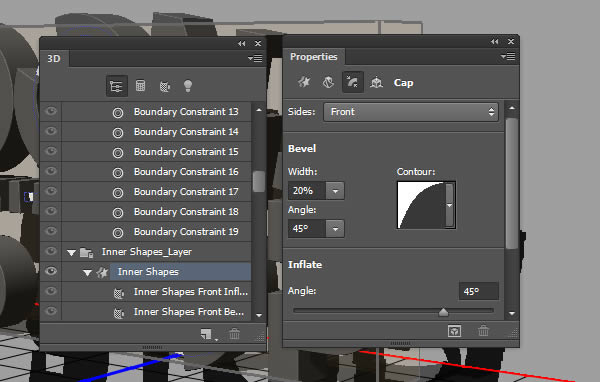Open the Coordinates properties icon
The width and height of the screenshot is (600, 382).
coord(377,82)
